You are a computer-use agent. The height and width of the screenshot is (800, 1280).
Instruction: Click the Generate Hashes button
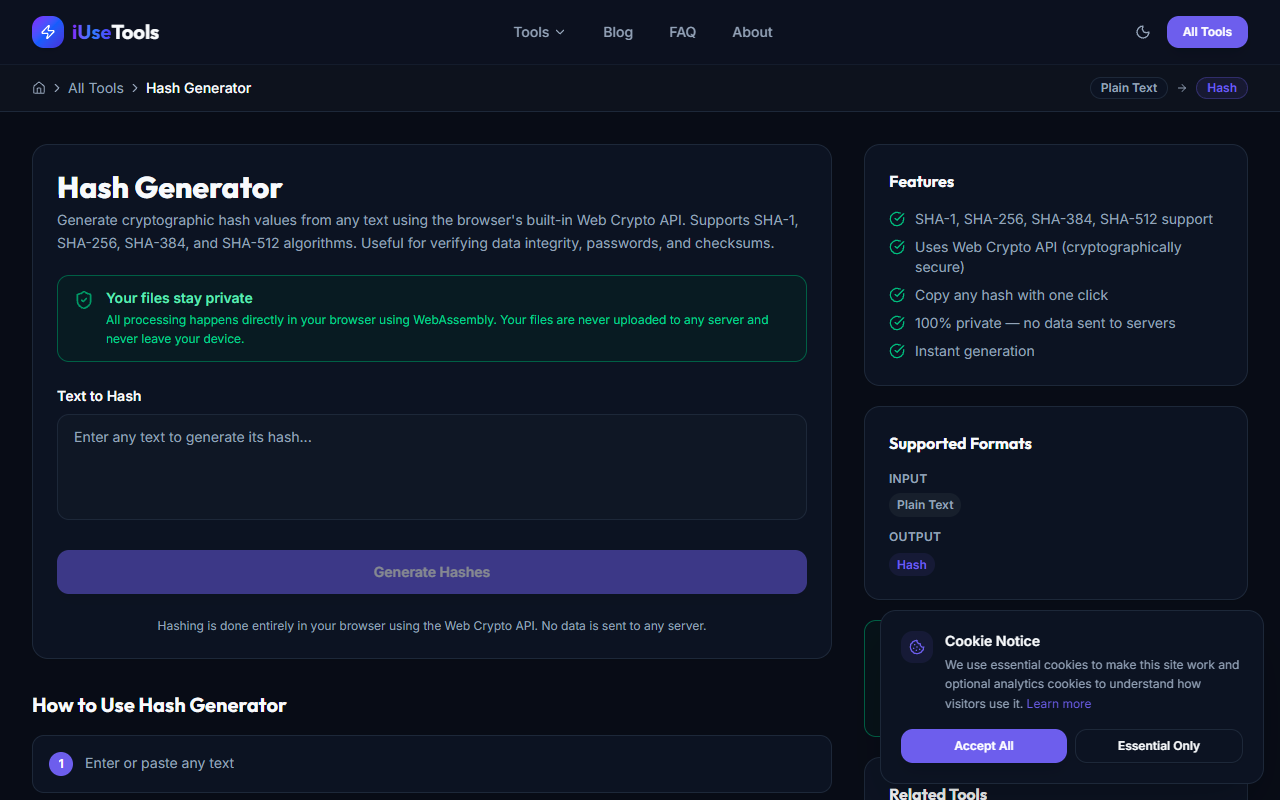pos(431,571)
